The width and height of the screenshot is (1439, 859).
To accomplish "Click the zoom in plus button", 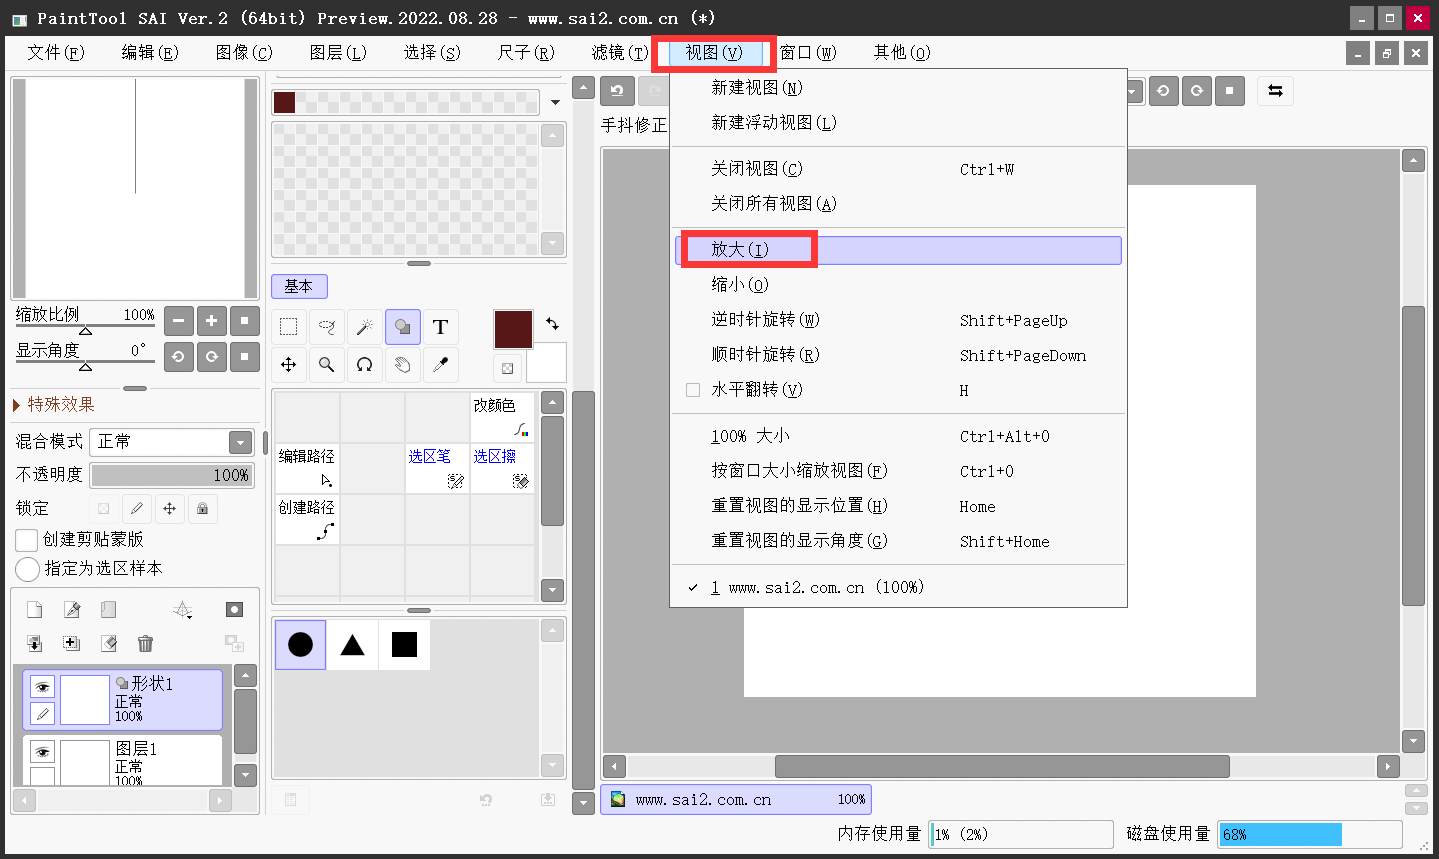I will tap(212, 321).
